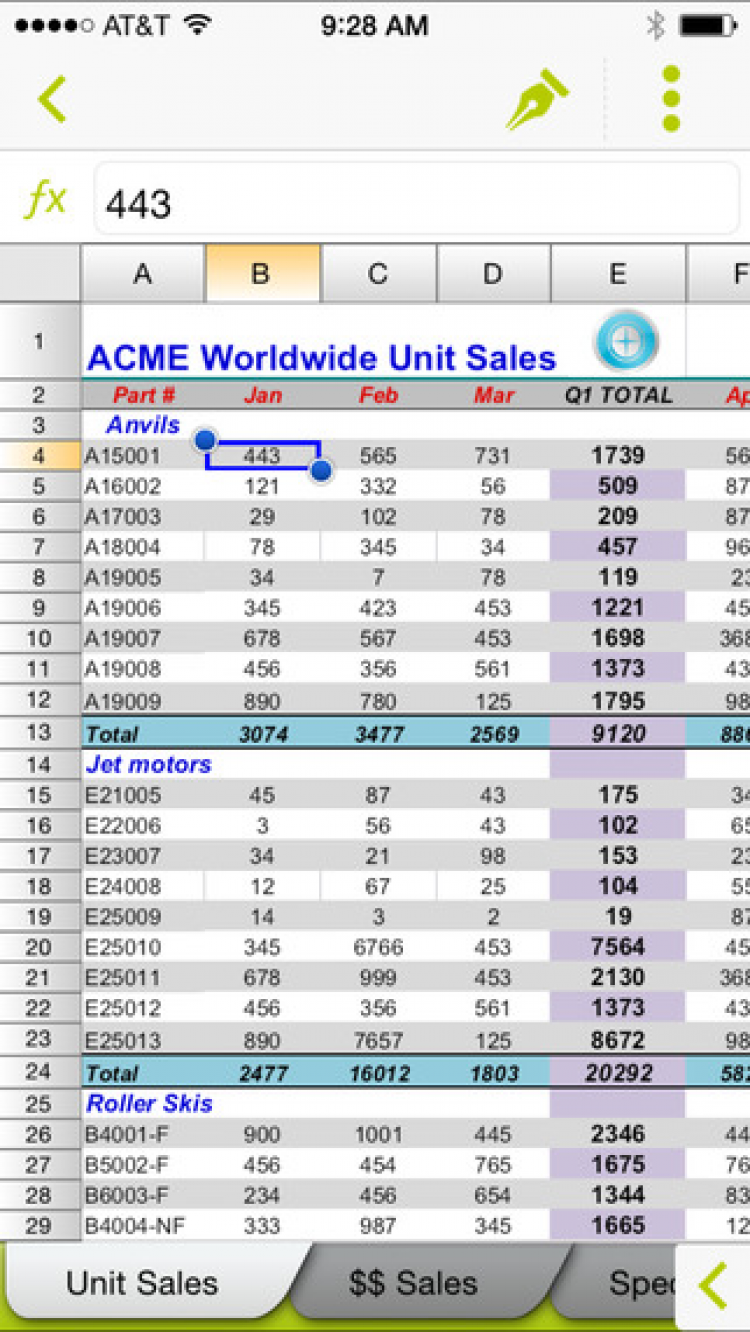Click the selected cell containing 443

coord(262,456)
